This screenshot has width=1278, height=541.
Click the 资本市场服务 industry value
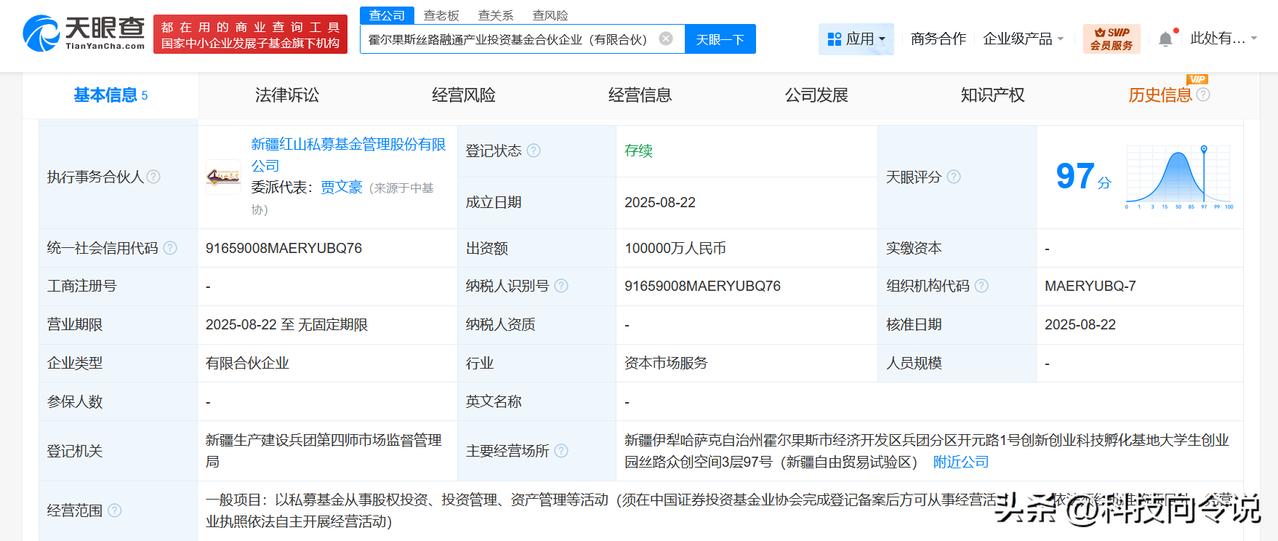pyautogui.click(x=666, y=363)
